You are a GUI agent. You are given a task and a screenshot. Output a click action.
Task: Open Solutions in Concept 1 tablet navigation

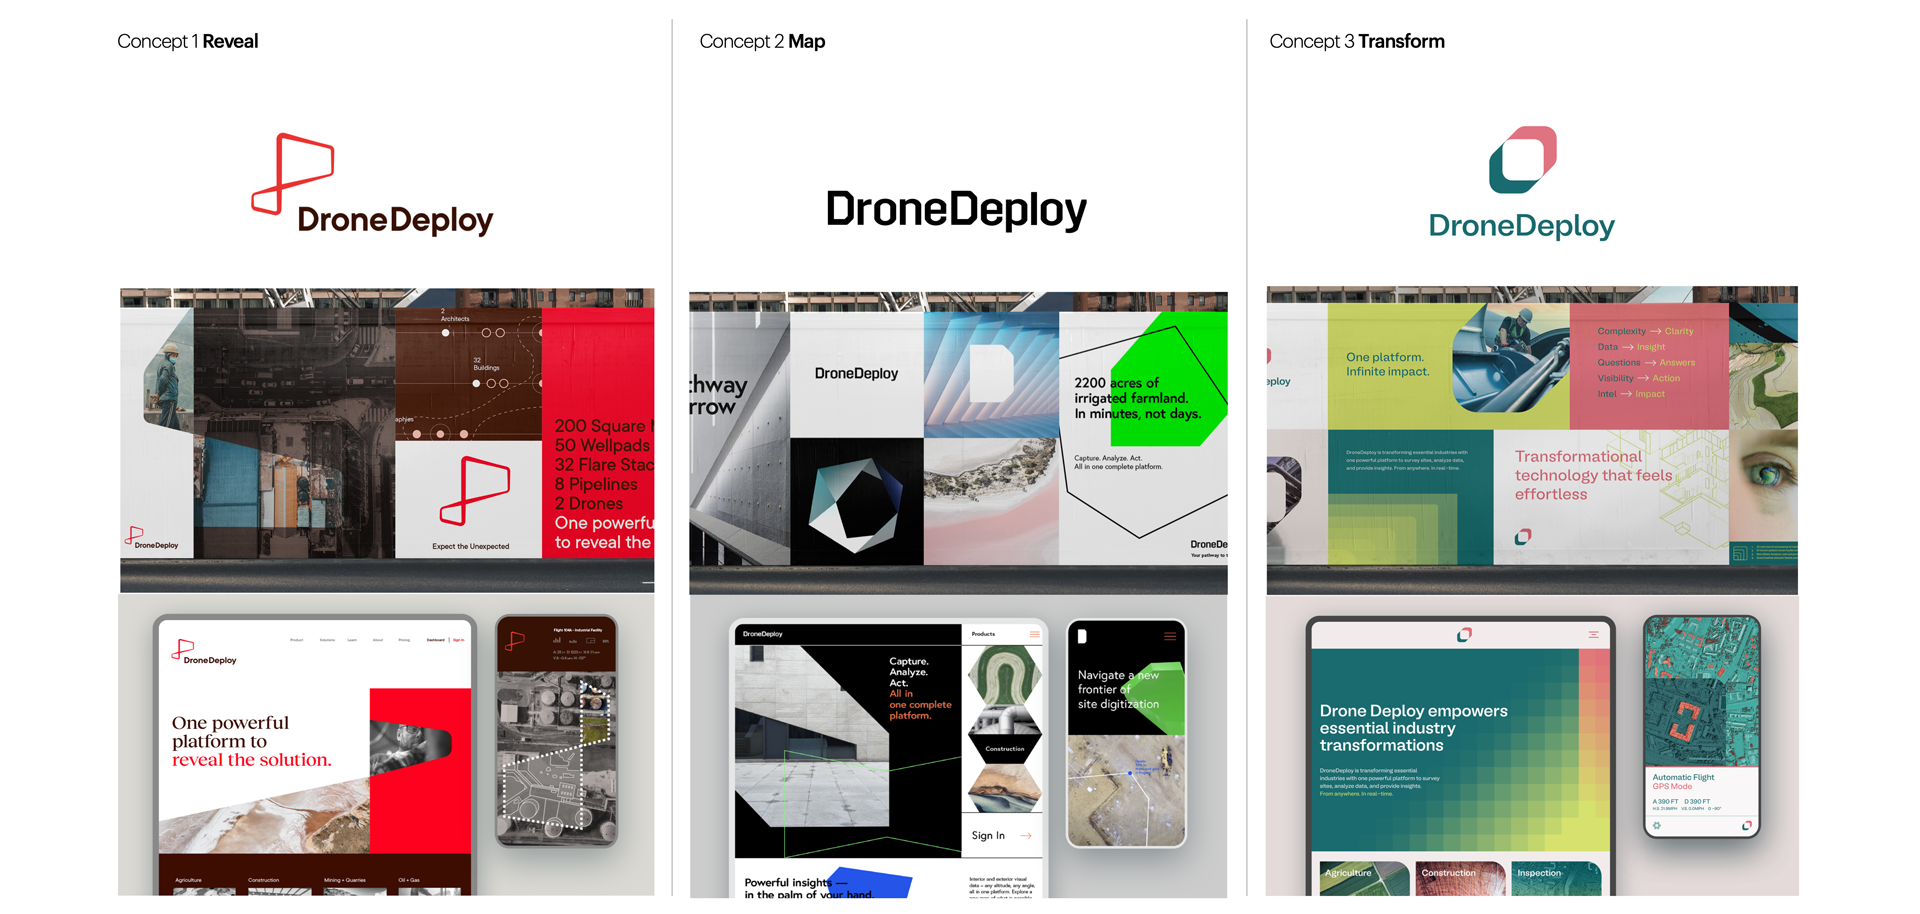328,640
